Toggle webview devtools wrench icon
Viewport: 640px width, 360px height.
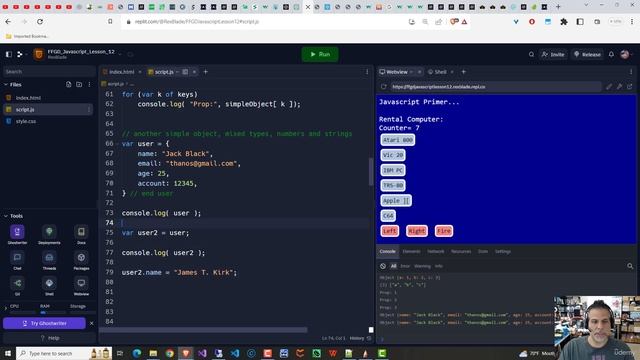[619, 87]
